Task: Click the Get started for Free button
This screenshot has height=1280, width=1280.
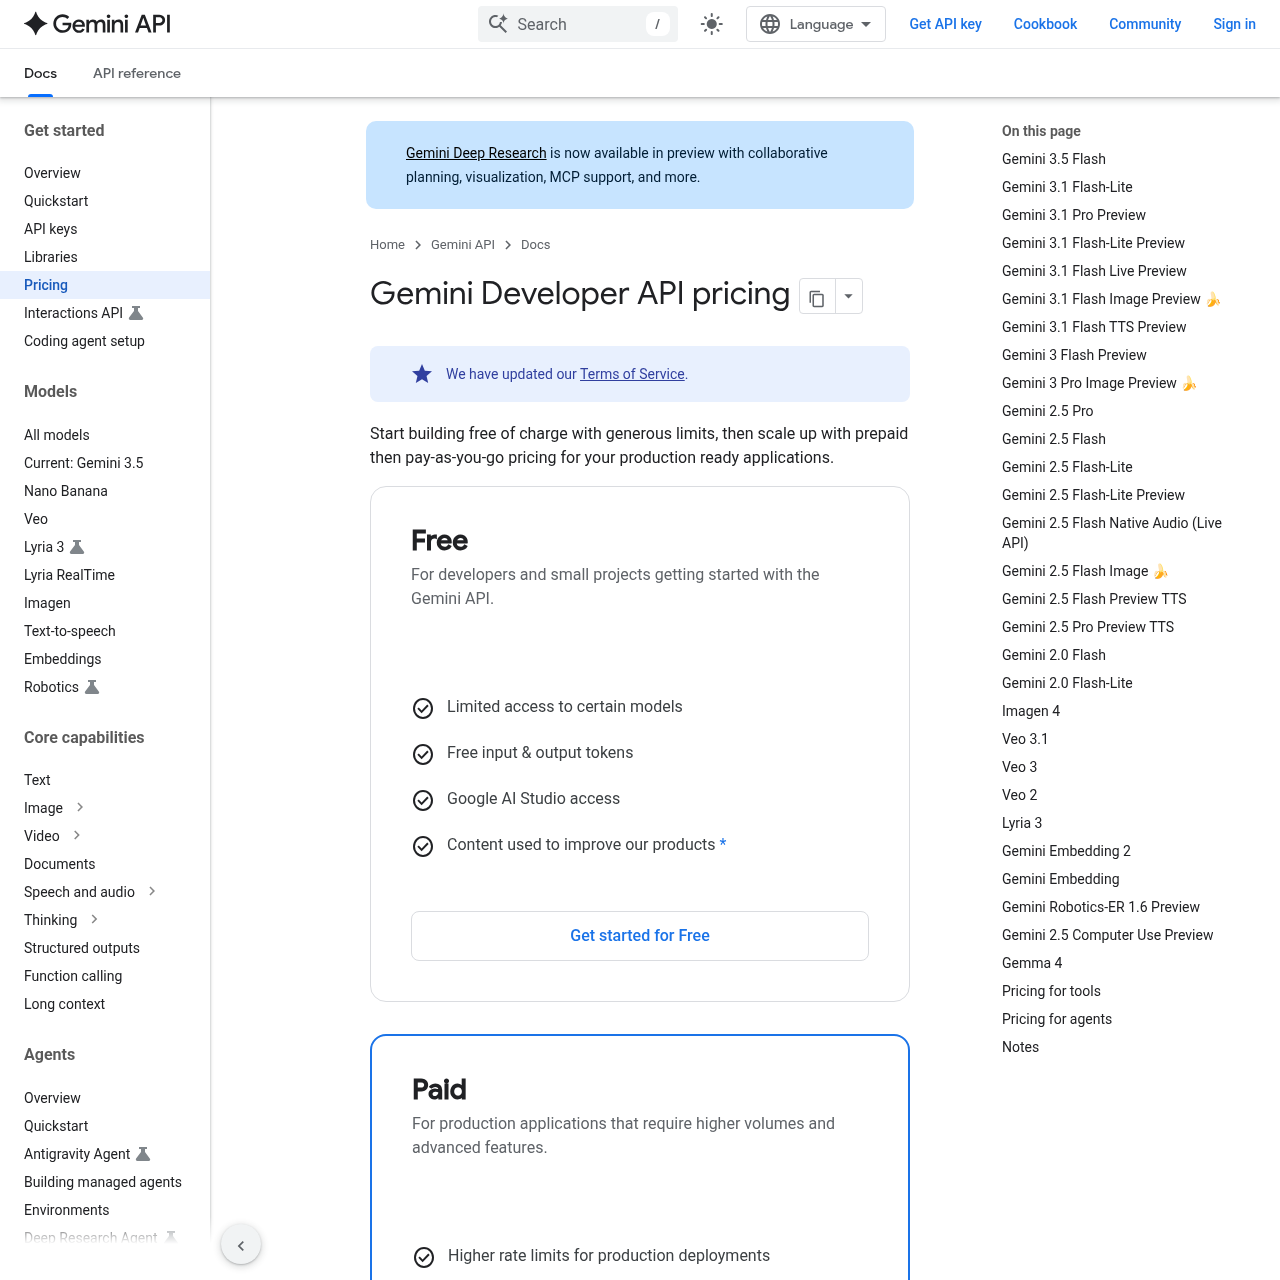Action: click(x=640, y=936)
